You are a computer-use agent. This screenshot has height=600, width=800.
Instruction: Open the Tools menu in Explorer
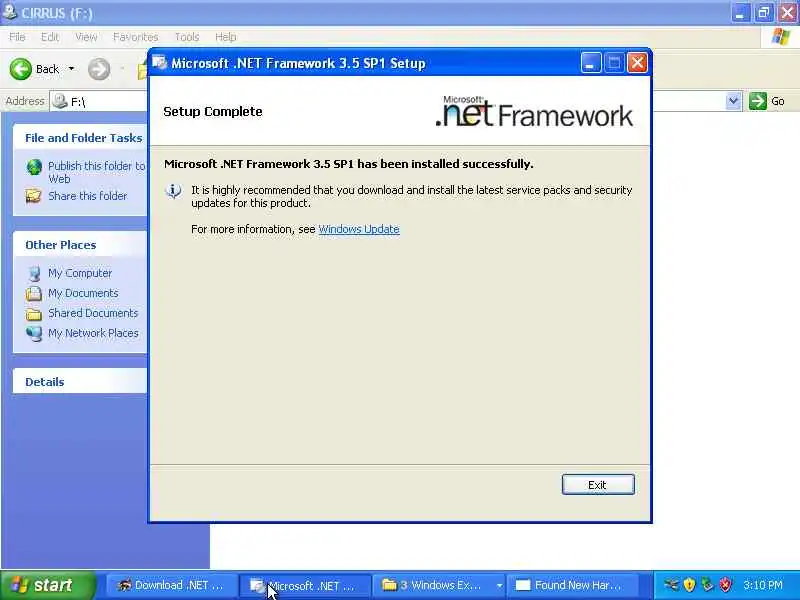tap(187, 37)
